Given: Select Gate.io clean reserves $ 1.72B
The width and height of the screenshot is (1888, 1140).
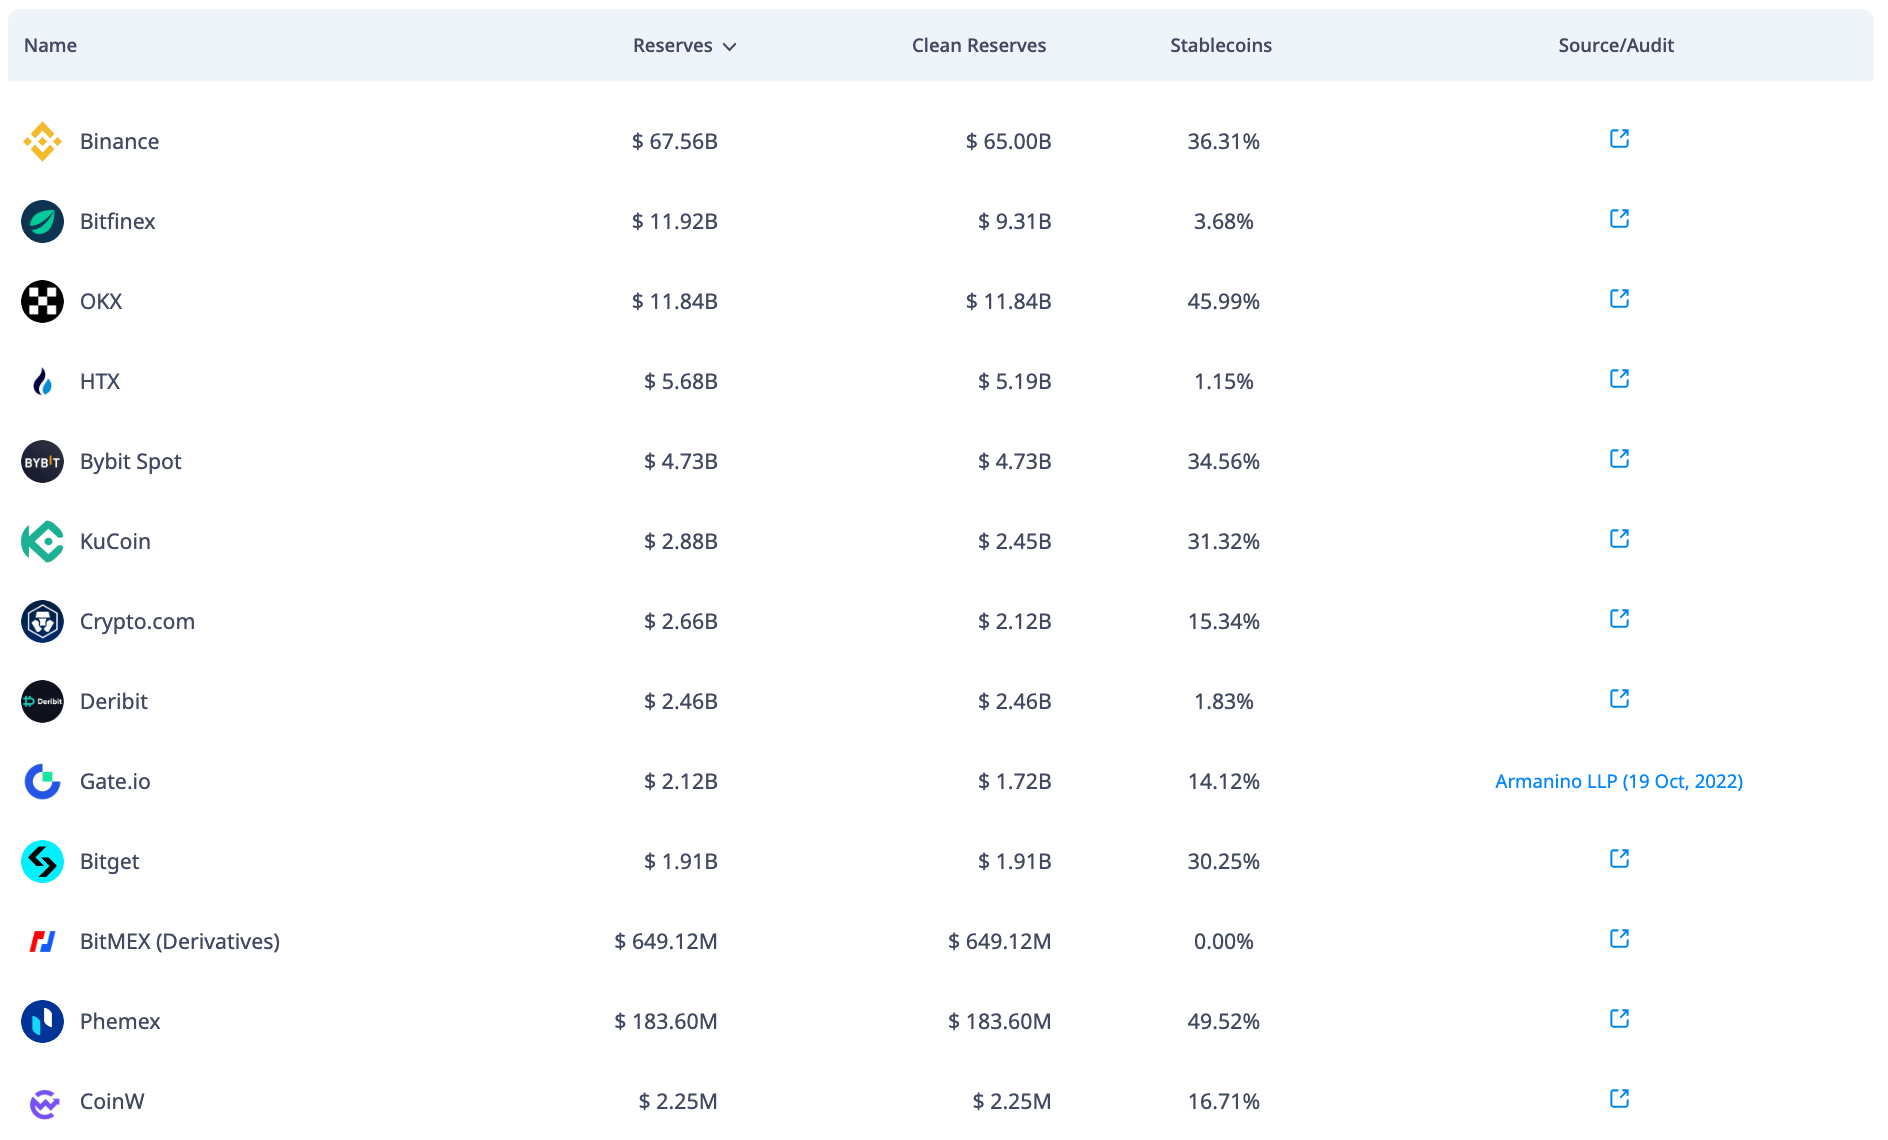Looking at the screenshot, I should (x=1014, y=781).
